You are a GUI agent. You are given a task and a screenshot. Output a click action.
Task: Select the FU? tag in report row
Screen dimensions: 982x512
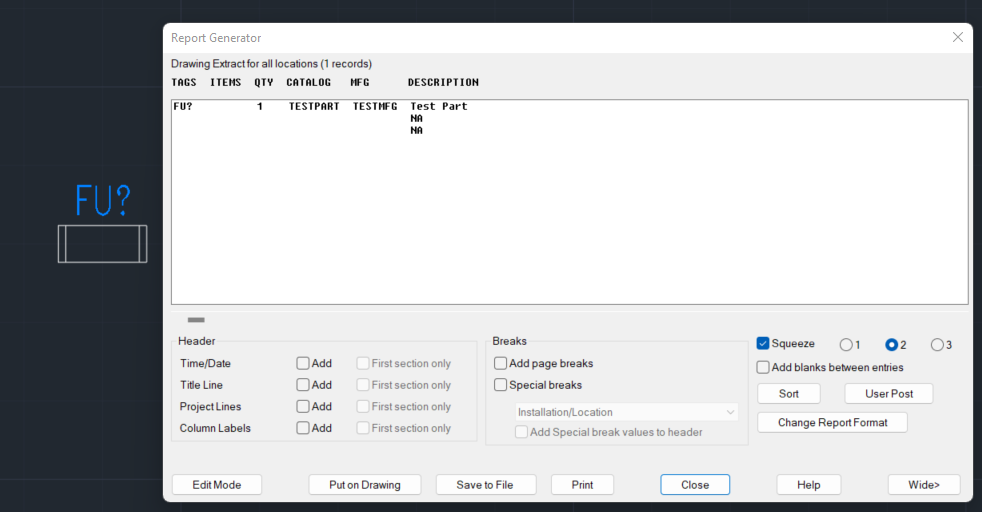pyautogui.click(x=183, y=106)
